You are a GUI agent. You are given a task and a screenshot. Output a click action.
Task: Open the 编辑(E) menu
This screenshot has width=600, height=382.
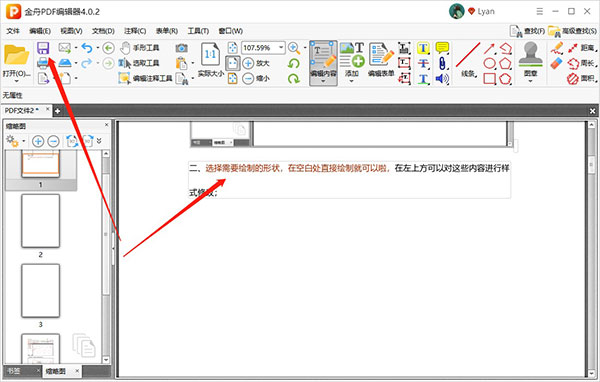tap(40, 31)
